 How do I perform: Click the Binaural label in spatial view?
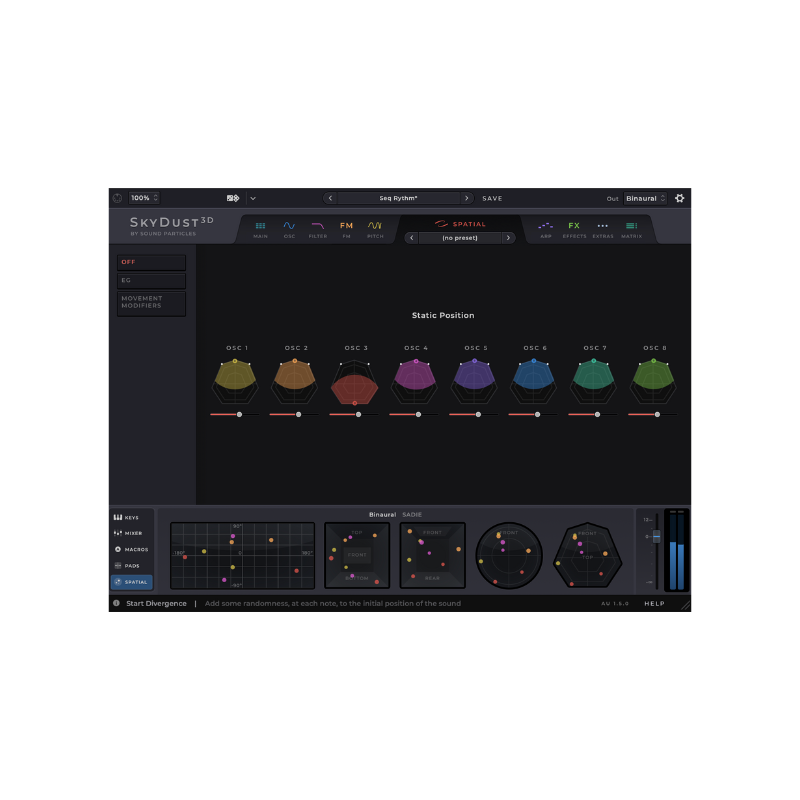(x=383, y=515)
